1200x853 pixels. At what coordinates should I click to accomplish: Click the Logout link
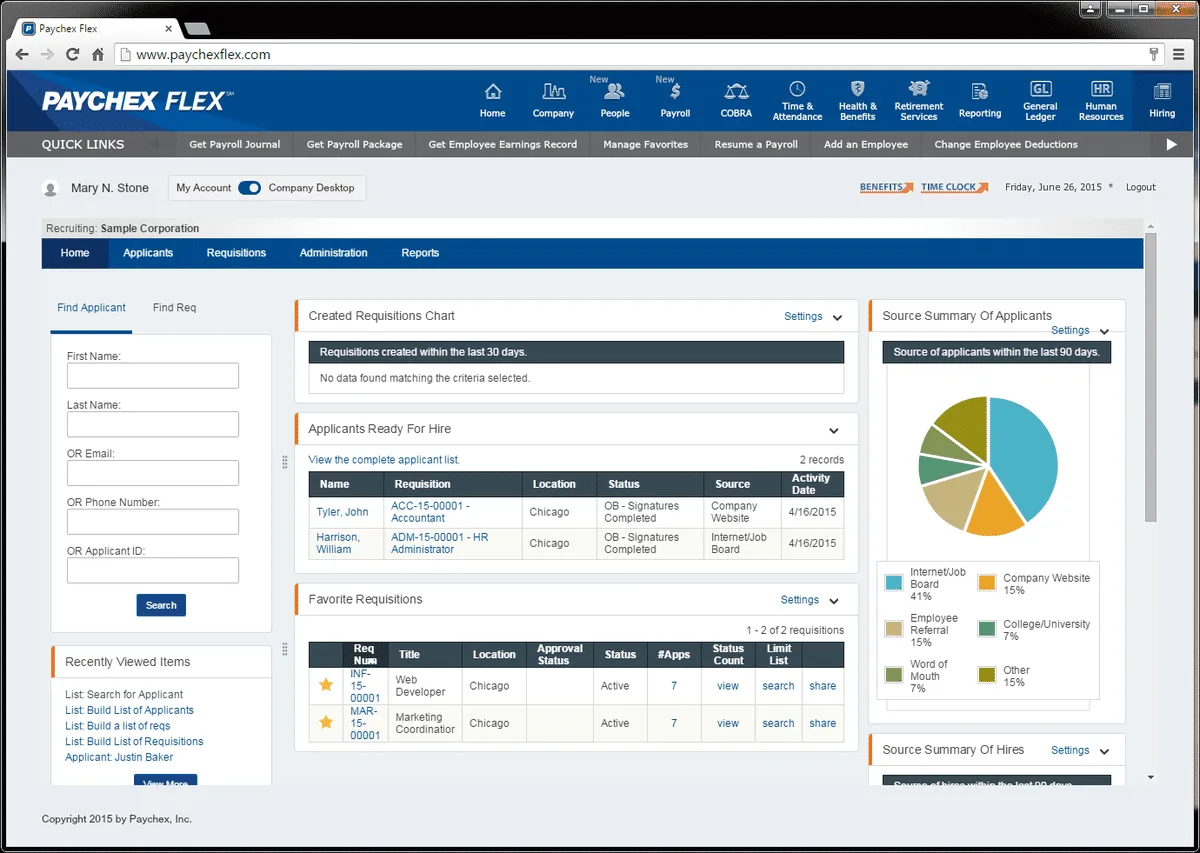(1141, 187)
